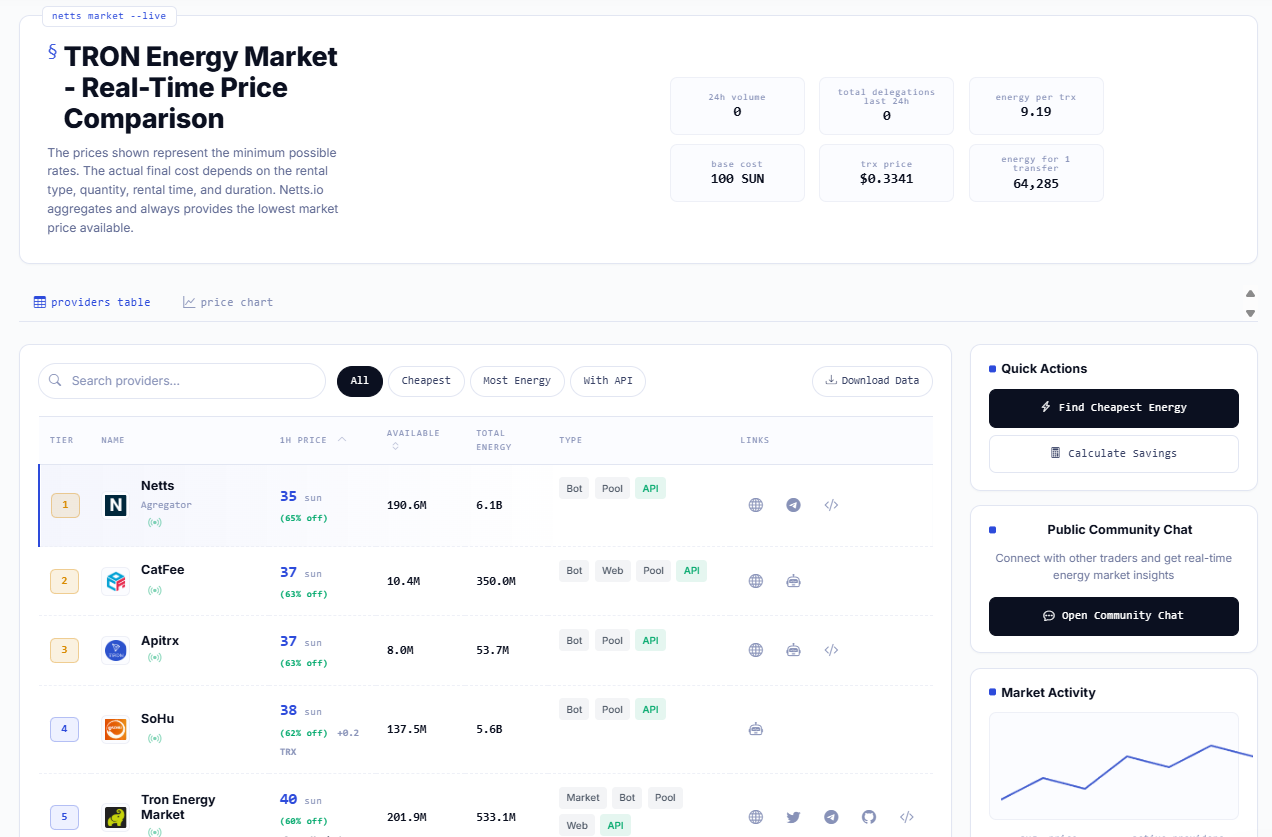Click the Netts API code icon
The height and width of the screenshot is (837, 1272).
tap(831, 505)
